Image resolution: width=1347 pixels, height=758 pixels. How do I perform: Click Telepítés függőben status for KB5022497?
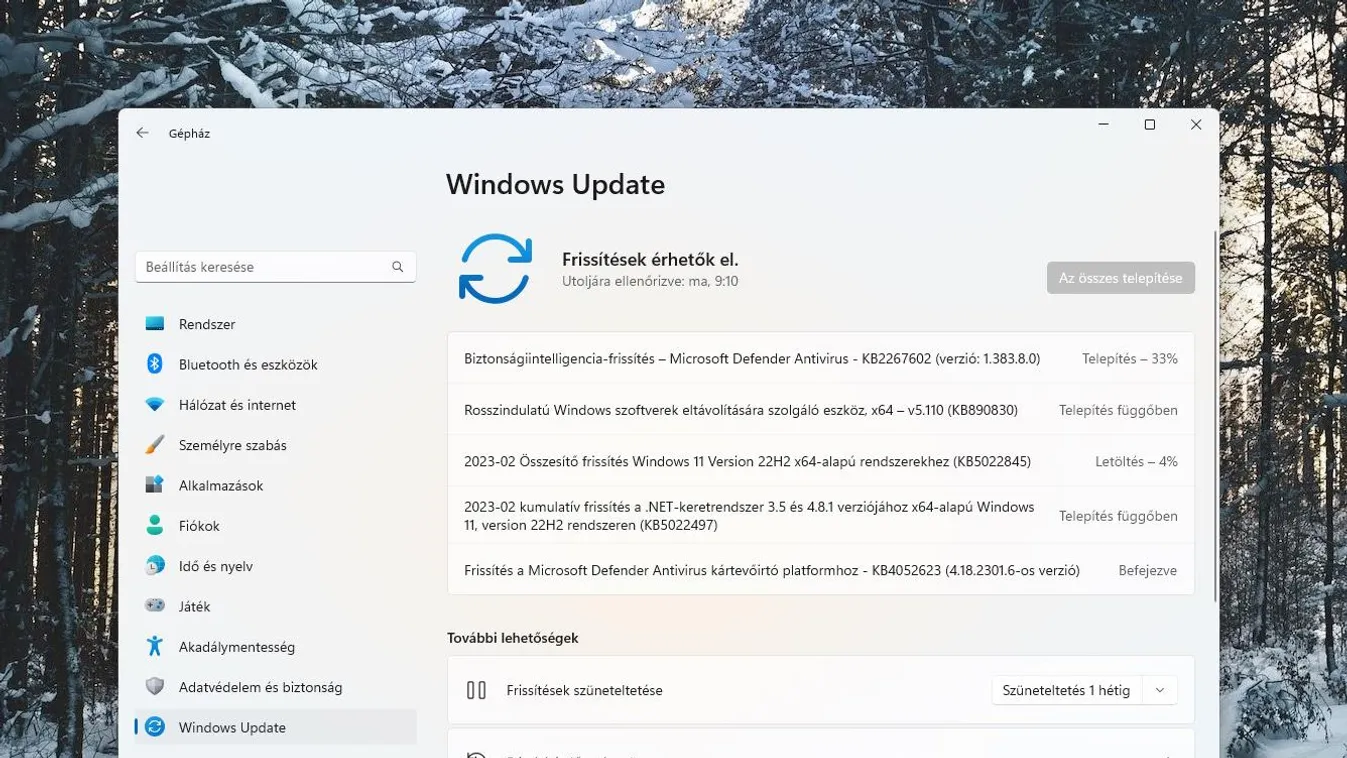(1118, 516)
